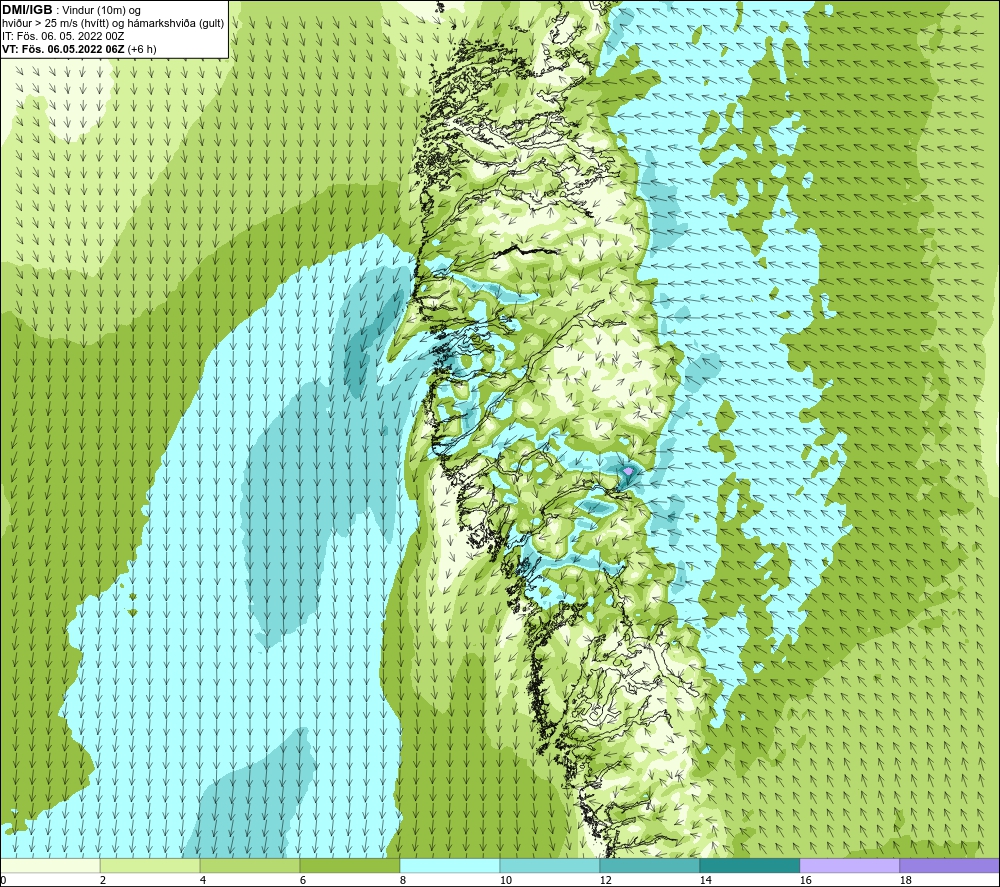Click the 18+ m/s purple legend swatch
The image size is (1000, 887).
pos(949,866)
